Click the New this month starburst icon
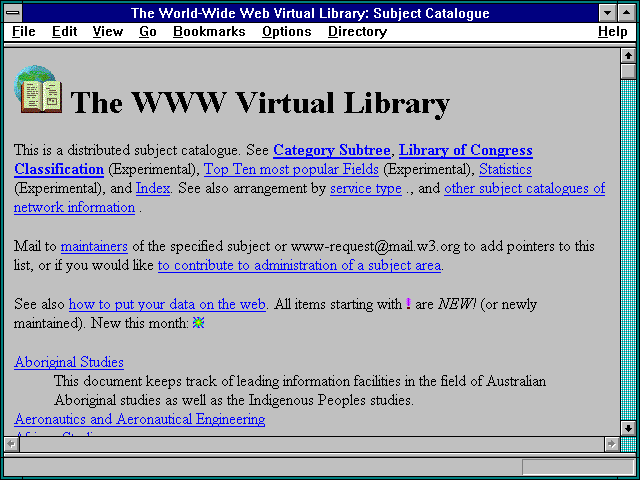Image resolution: width=640 pixels, height=480 pixels. [x=198, y=323]
